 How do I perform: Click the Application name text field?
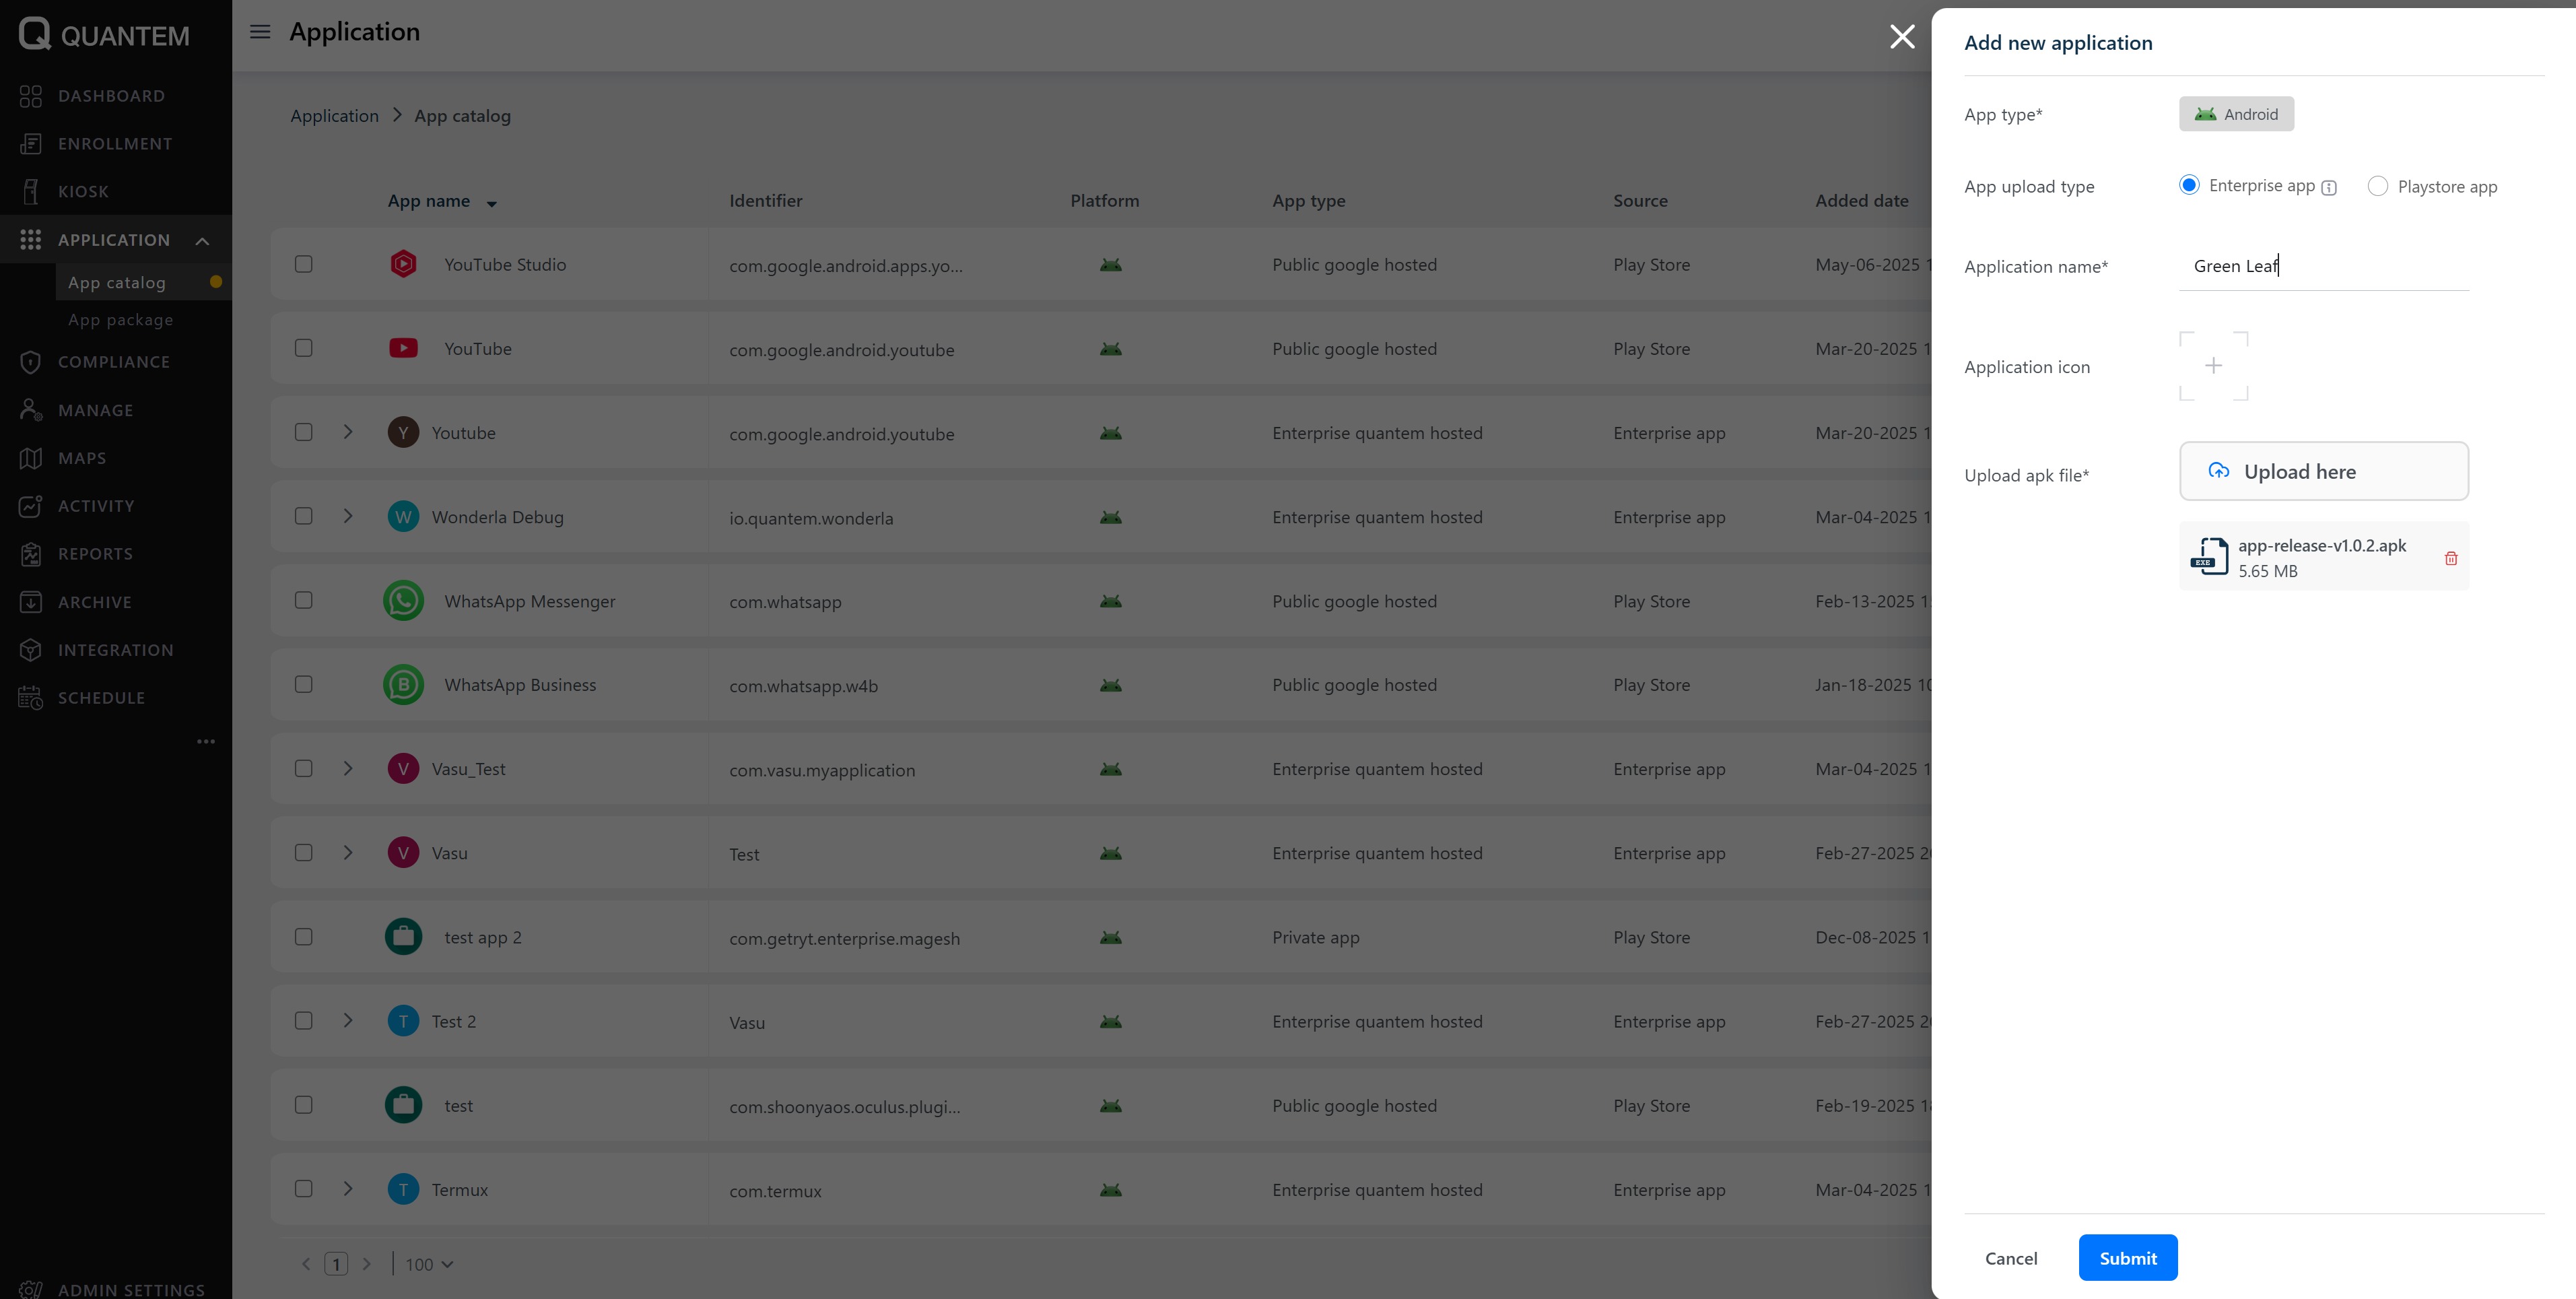(x=2323, y=266)
